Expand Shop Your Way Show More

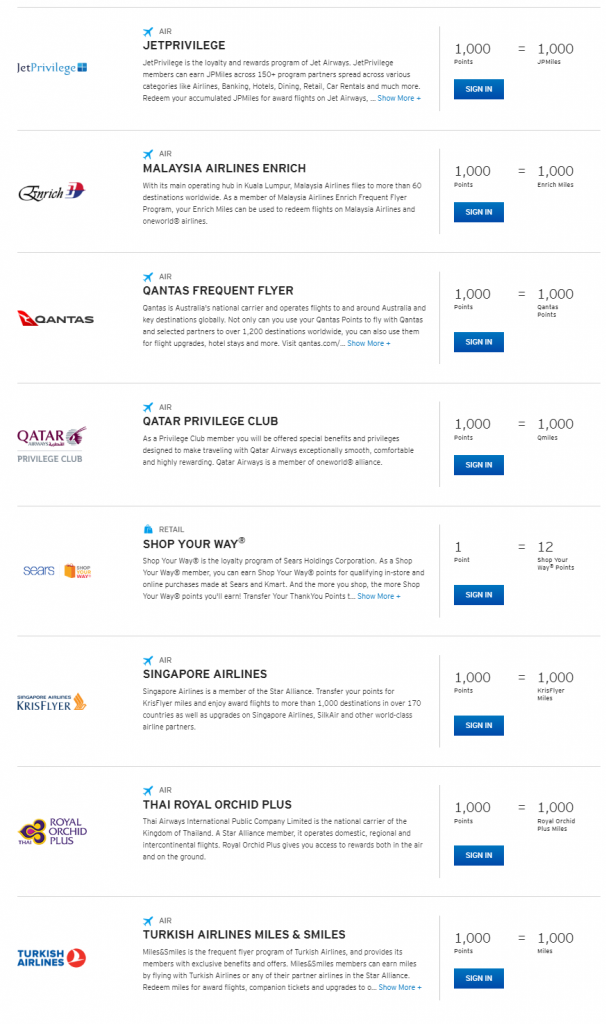point(379,596)
